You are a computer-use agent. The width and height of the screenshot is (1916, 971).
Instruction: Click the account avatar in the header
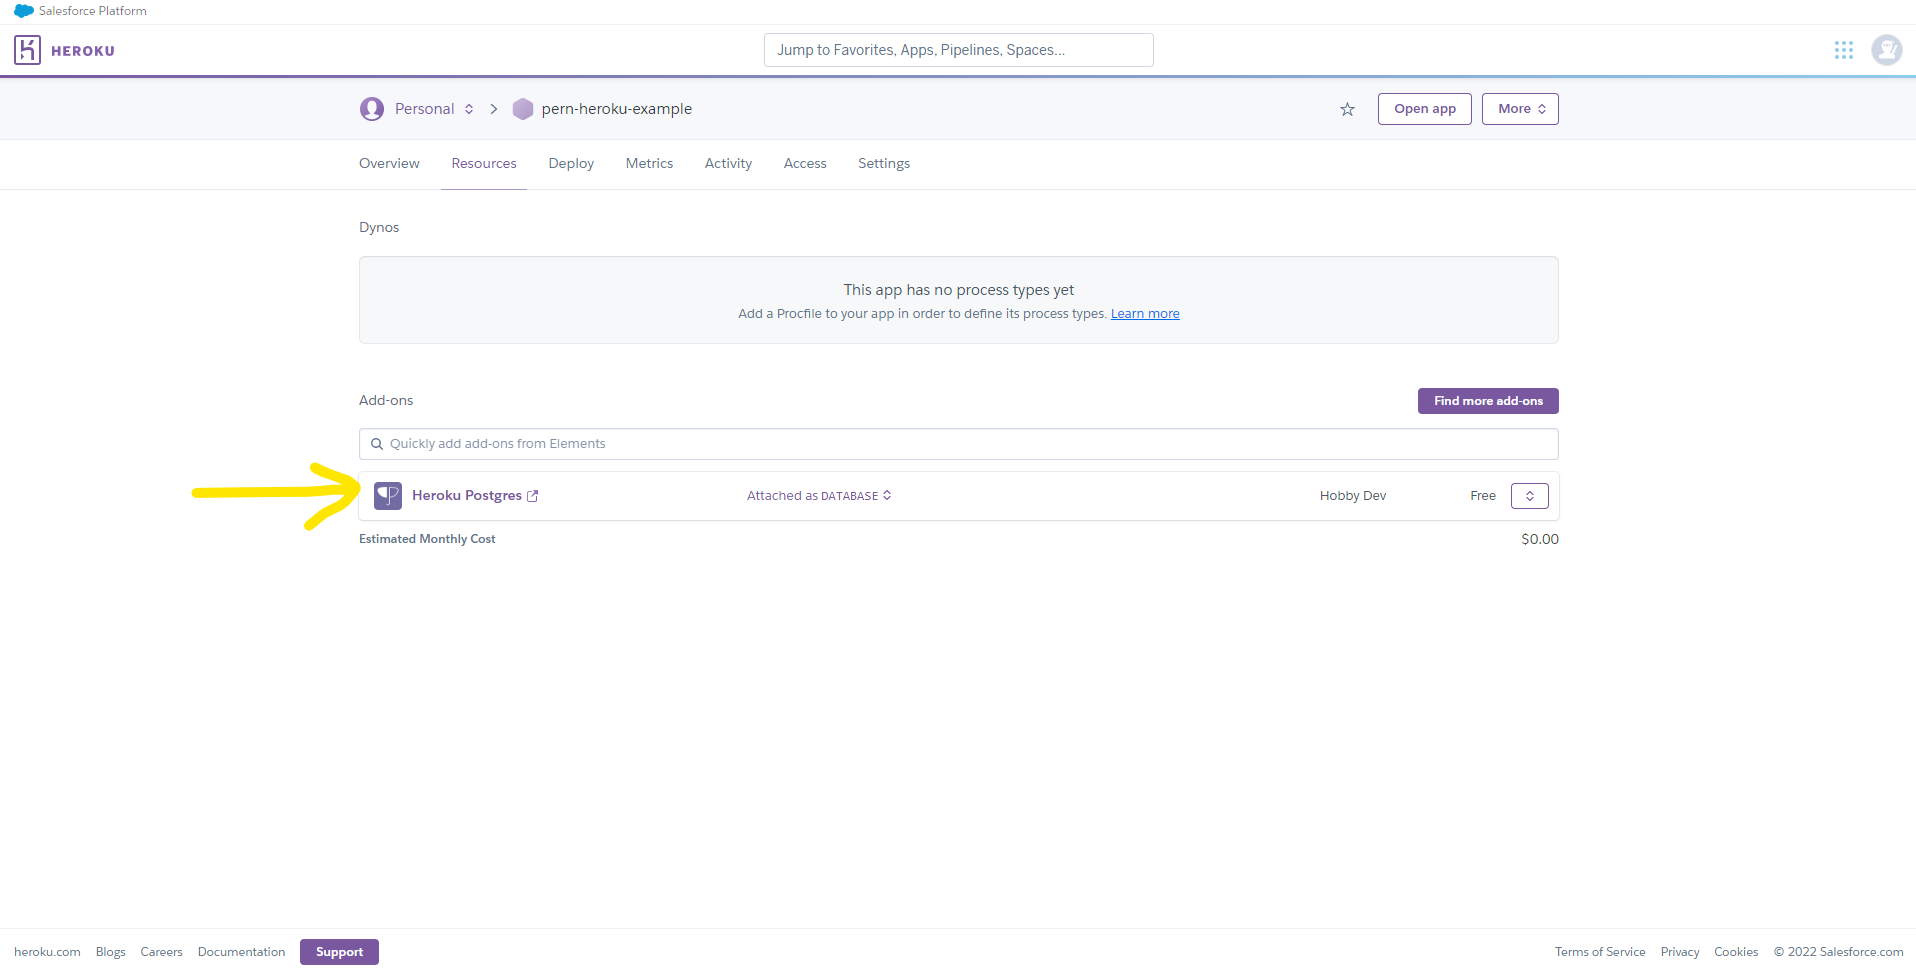(x=1886, y=49)
